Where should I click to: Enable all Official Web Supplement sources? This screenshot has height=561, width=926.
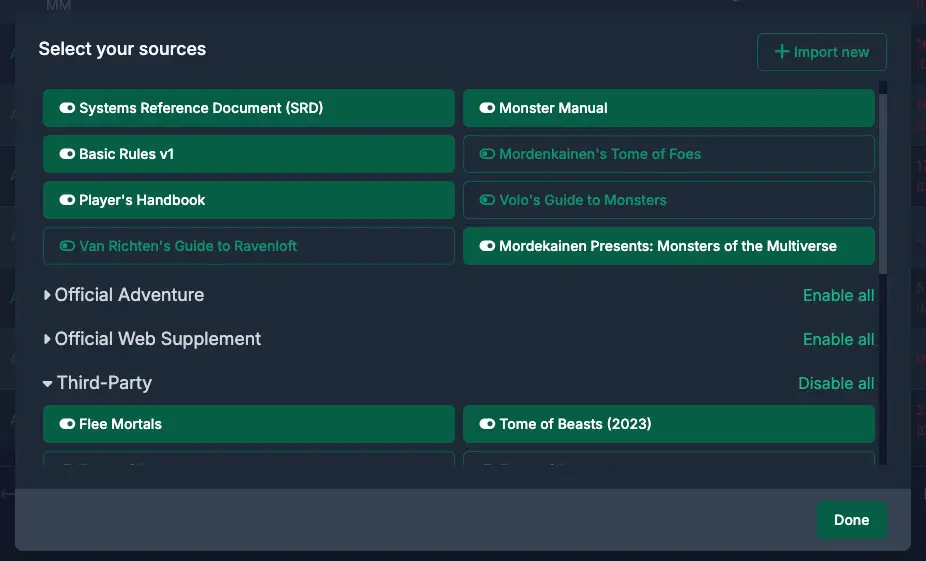[x=838, y=340]
